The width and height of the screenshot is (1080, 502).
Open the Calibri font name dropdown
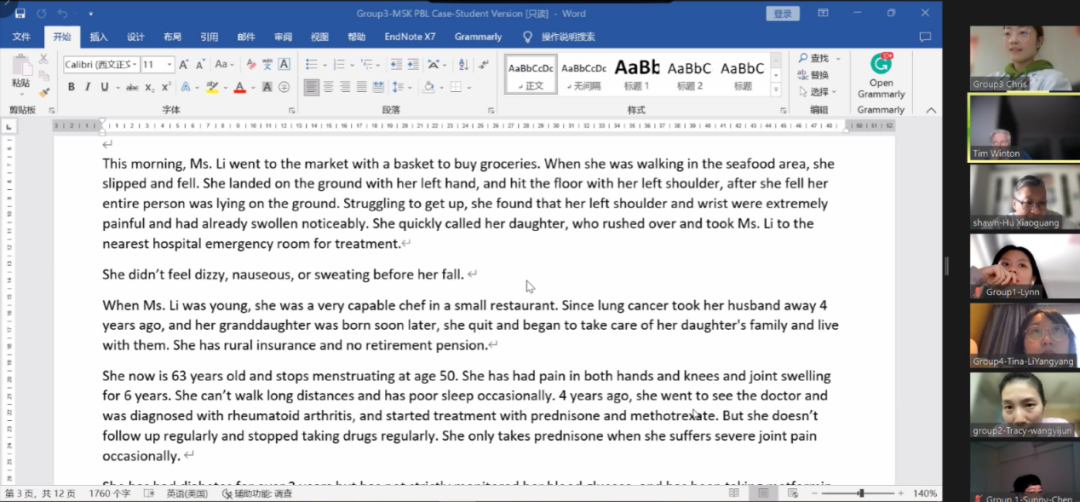point(132,64)
